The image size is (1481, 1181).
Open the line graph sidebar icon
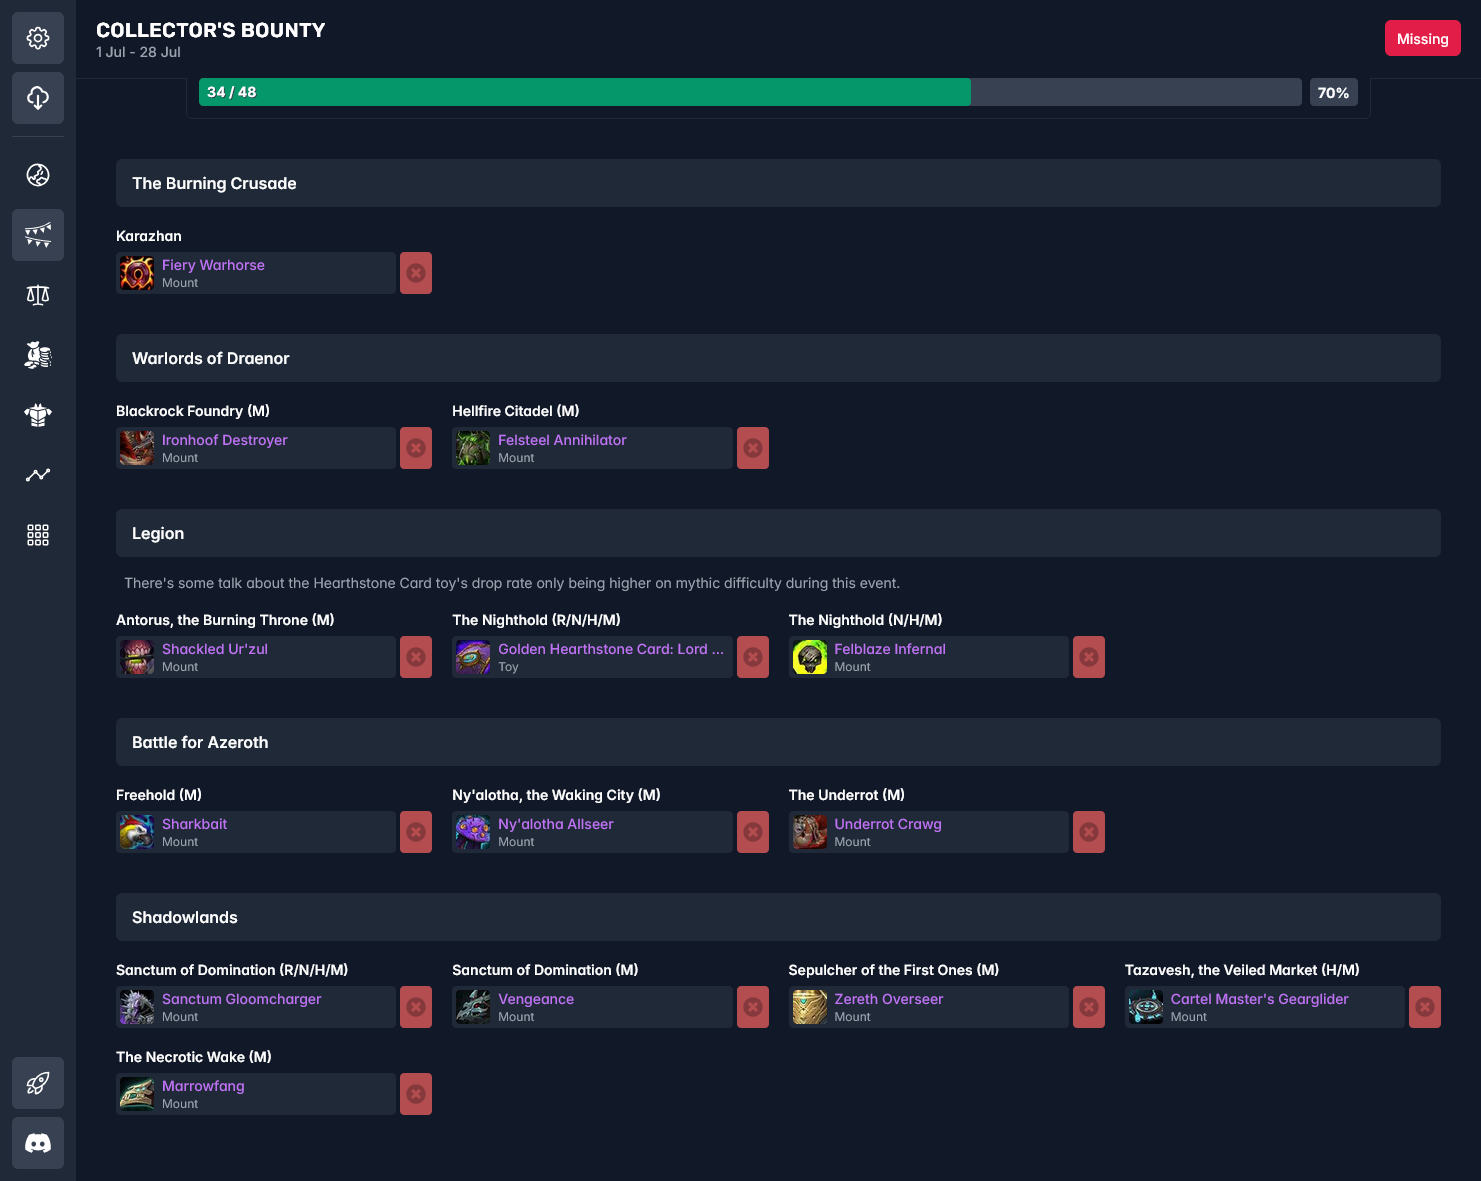tap(38, 475)
